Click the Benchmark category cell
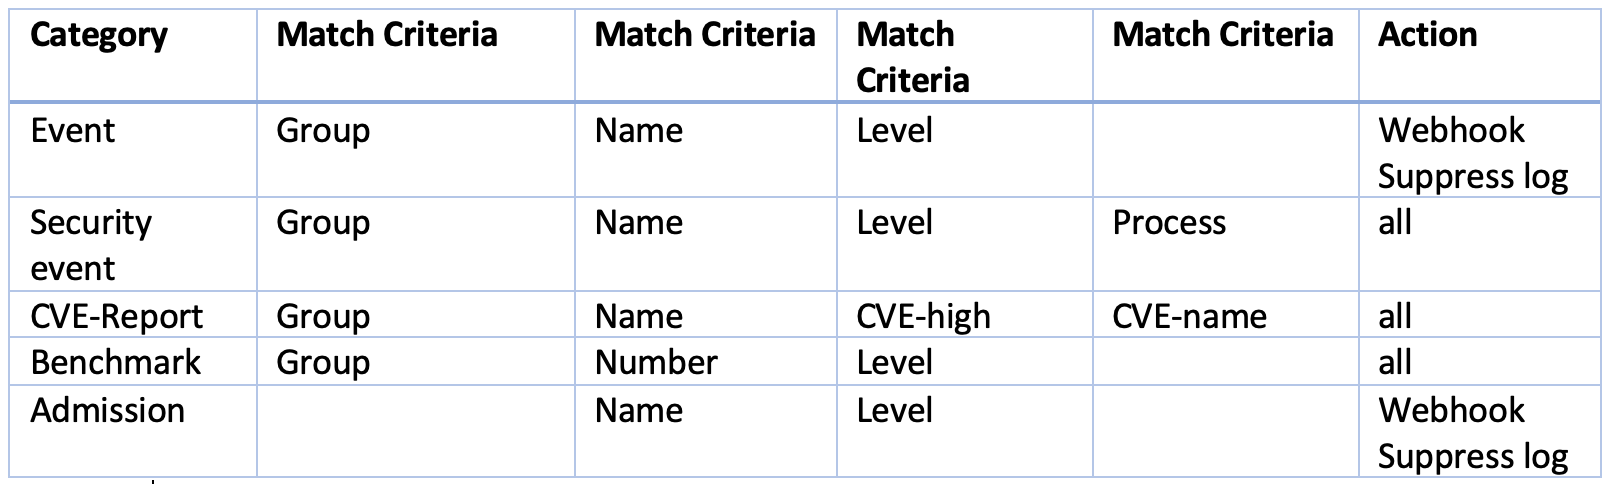 [x=115, y=362]
